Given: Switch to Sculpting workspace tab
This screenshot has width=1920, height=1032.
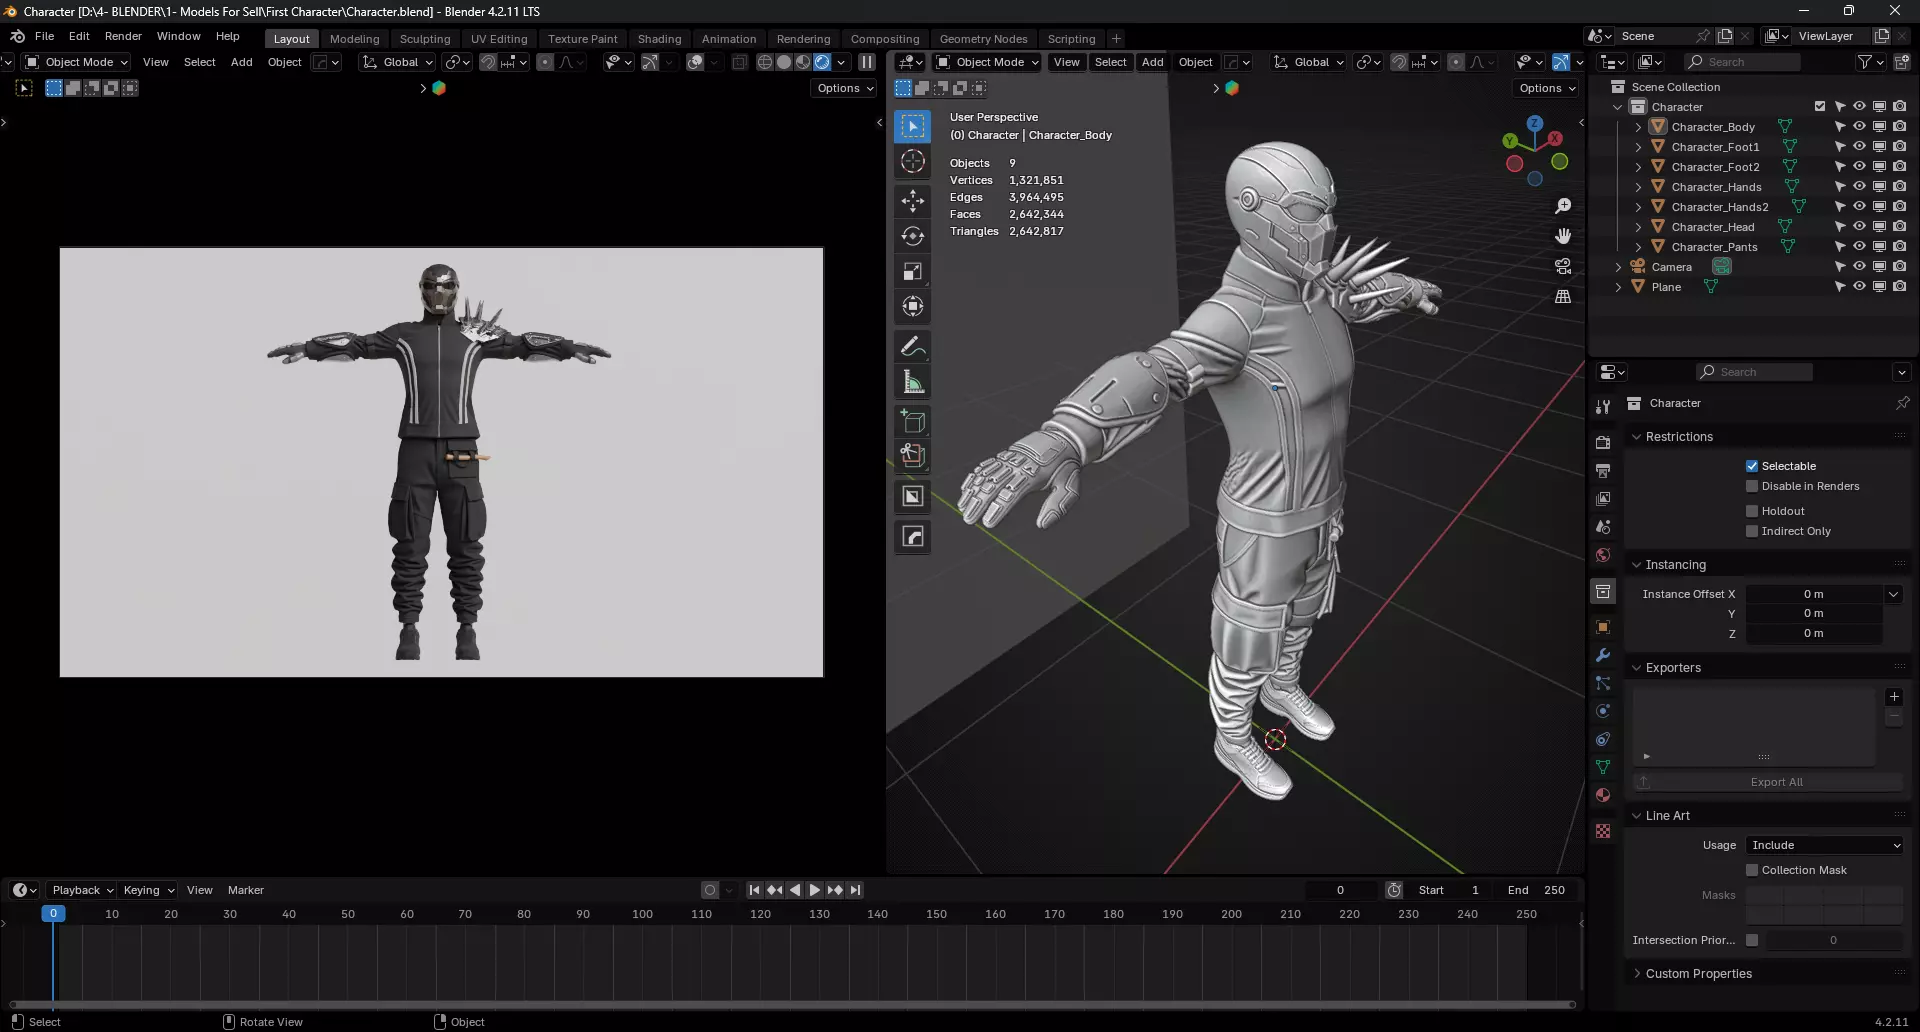Looking at the screenshot, I should 425,39.
